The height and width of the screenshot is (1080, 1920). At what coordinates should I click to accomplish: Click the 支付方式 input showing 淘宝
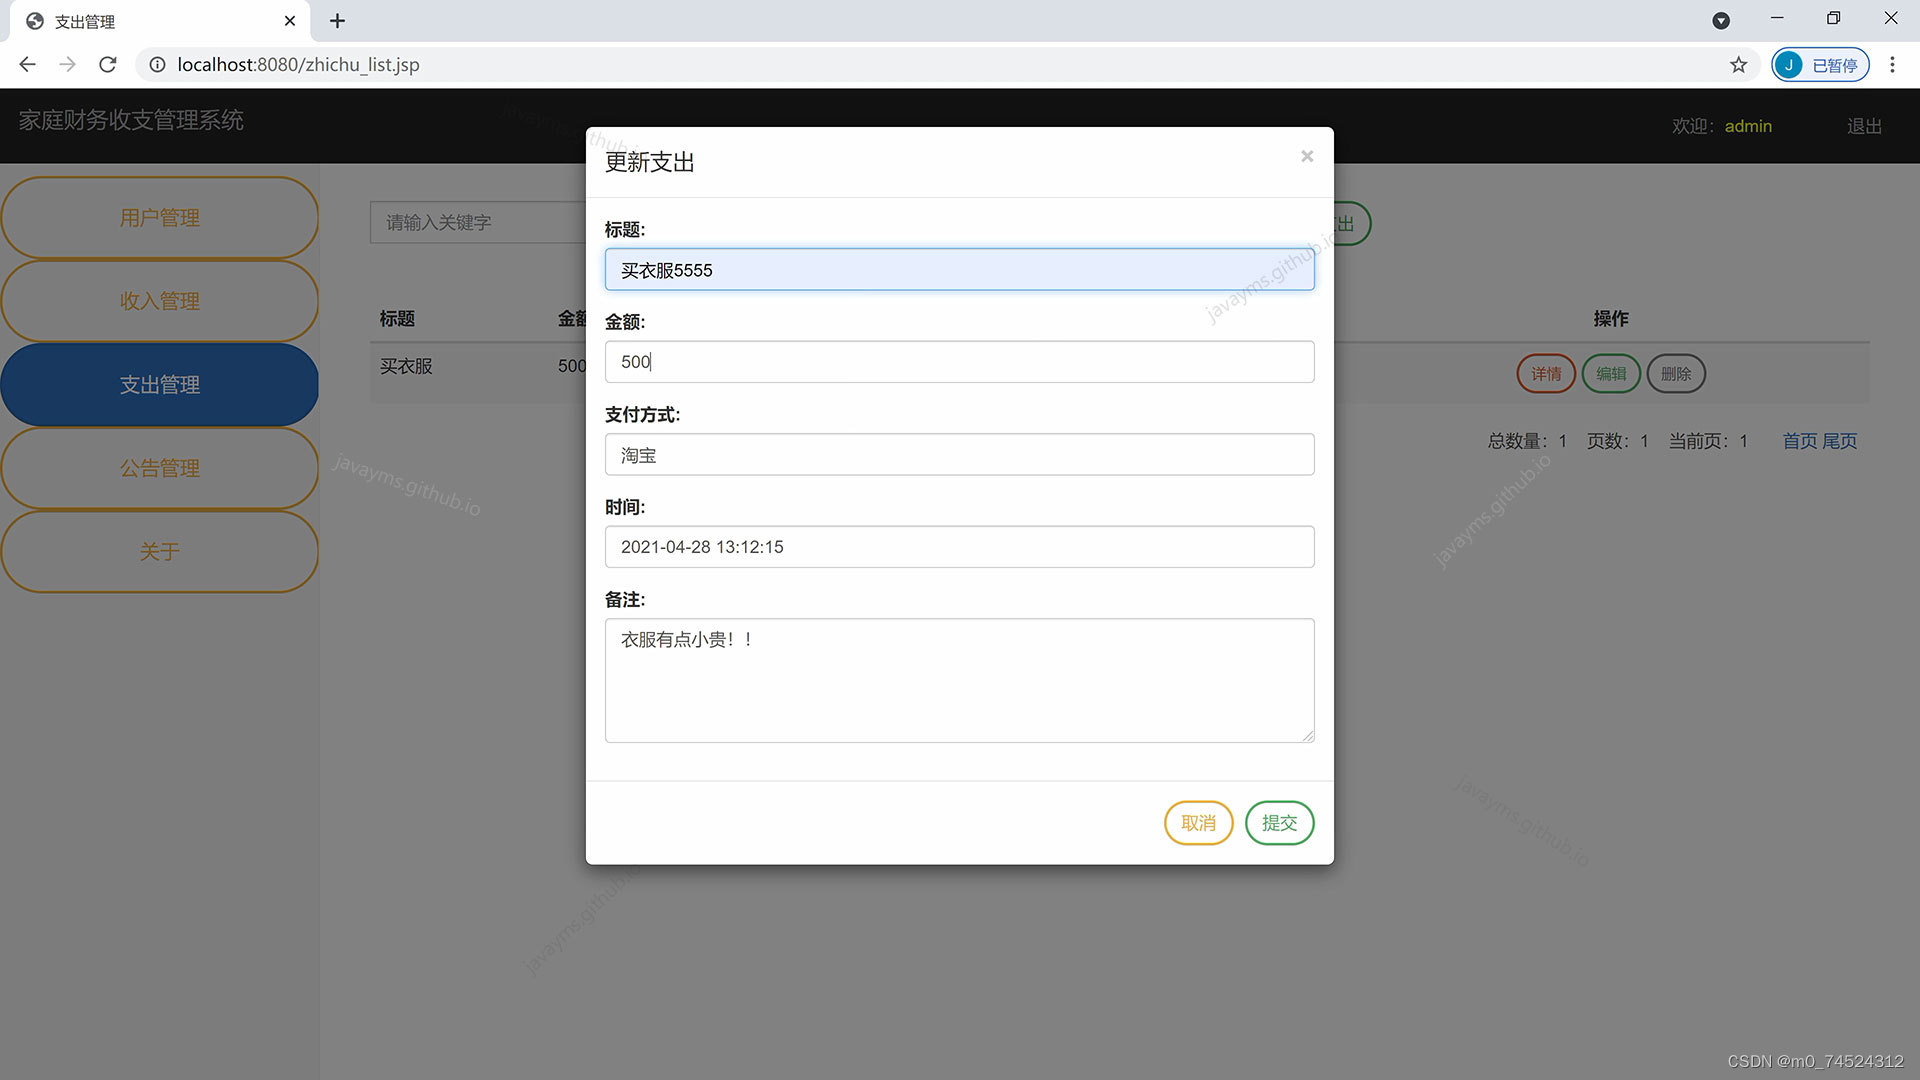(x=959, y=455)
